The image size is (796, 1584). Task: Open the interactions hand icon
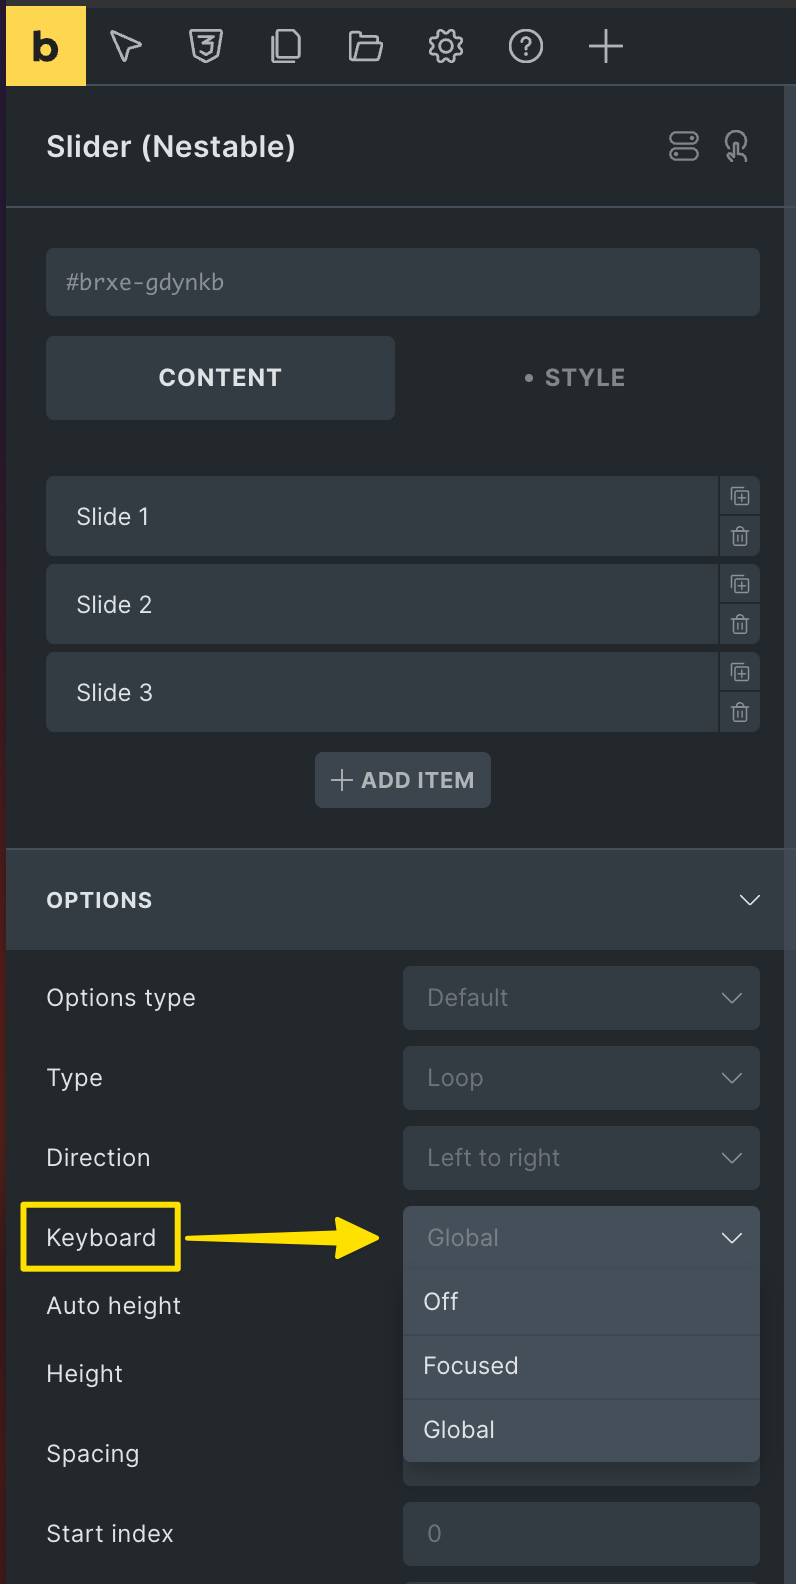737,146
